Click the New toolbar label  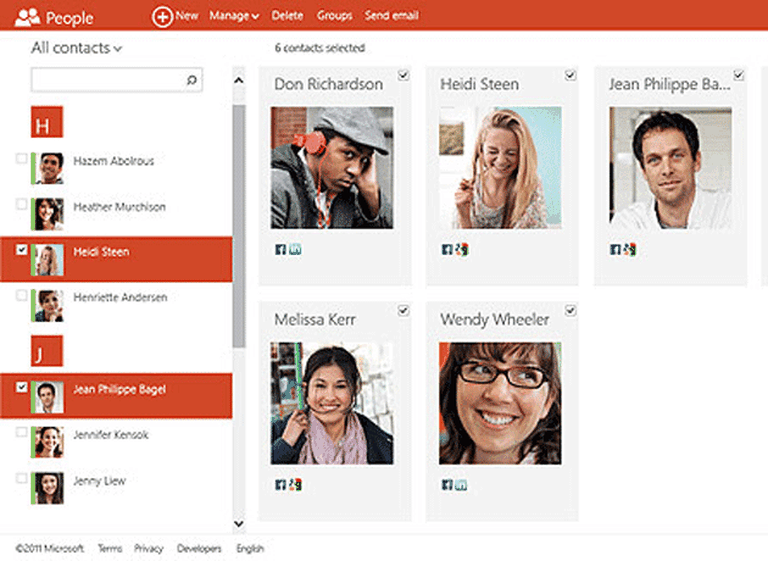(x=187, y=16)
